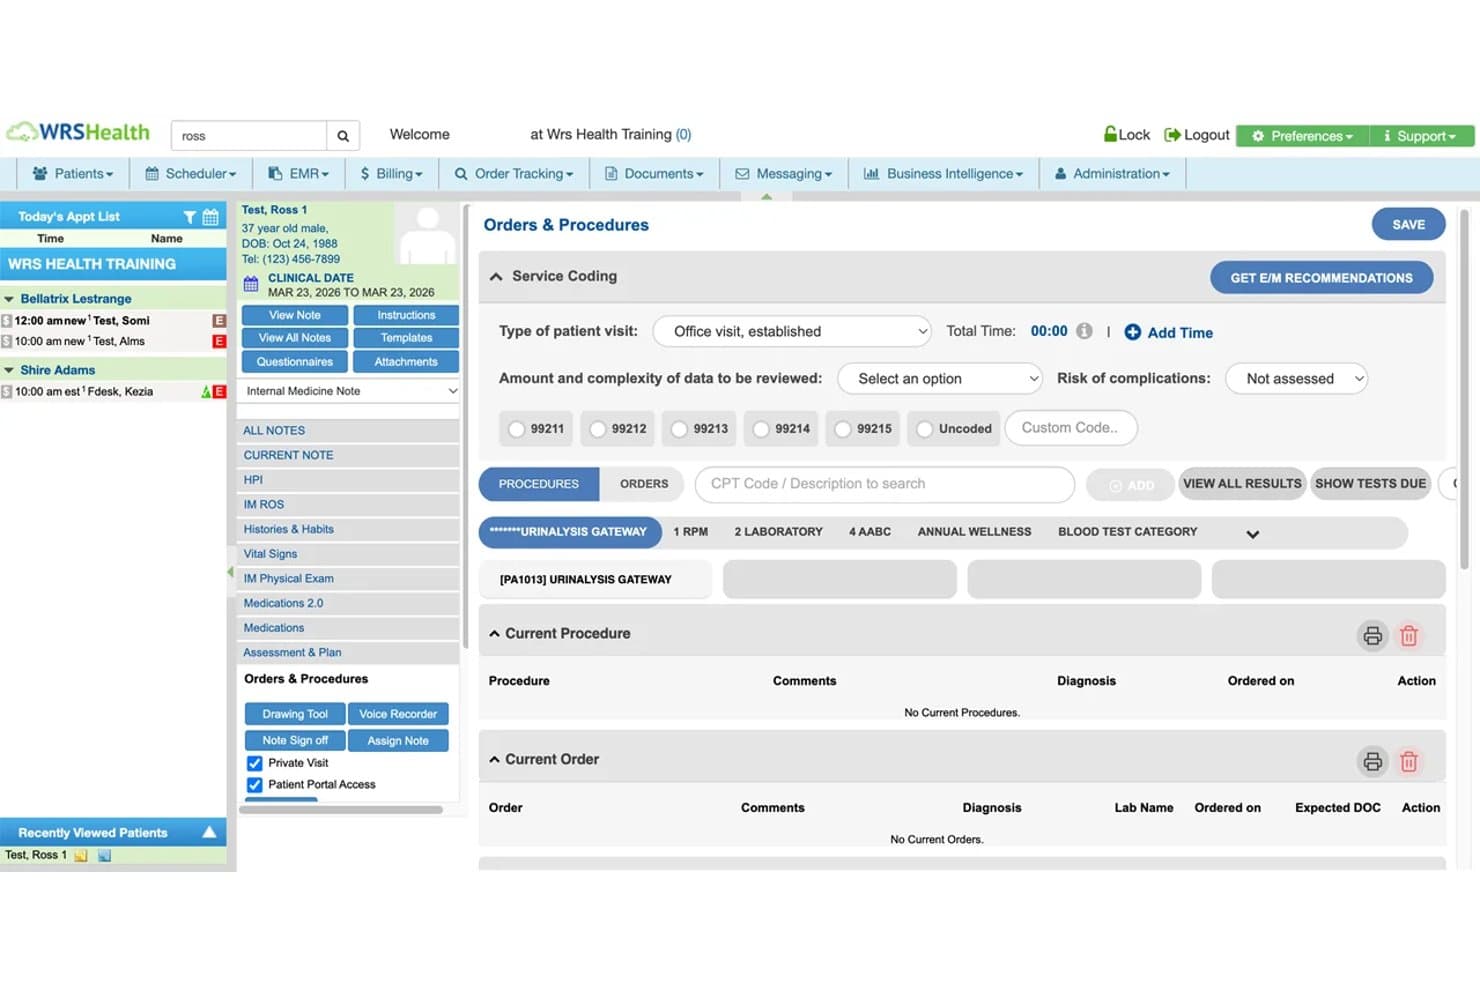The image size is (1480, 987).
Task: Open the Order Tracking menu
Action: 514,174
